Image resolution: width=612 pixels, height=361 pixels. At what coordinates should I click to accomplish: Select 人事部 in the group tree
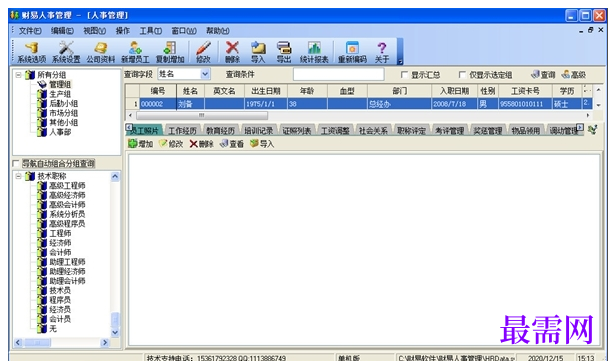[60, 132]
